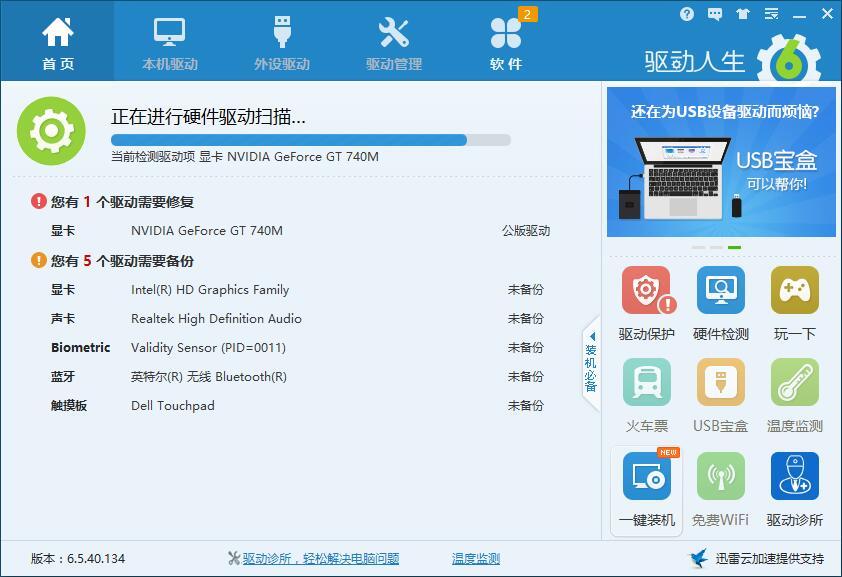Image resolution: width=842 pixels, height=577 pixels.
Task: Click the wrench icon beside 驱动诊所 link
Action: pos(234,558)
